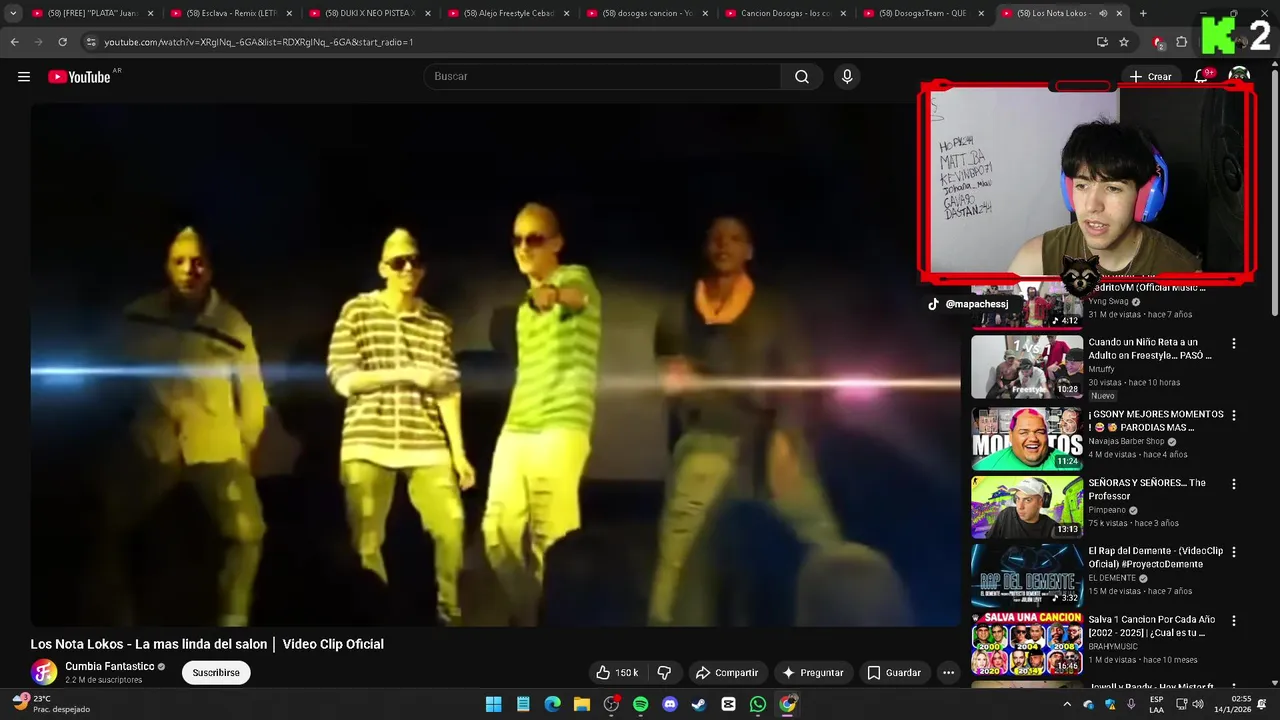Open 'Cuando un Niño Reta a un Adulto' thumbnail
Viewport: 1280px width, 720px height.
coord(1027,367)
